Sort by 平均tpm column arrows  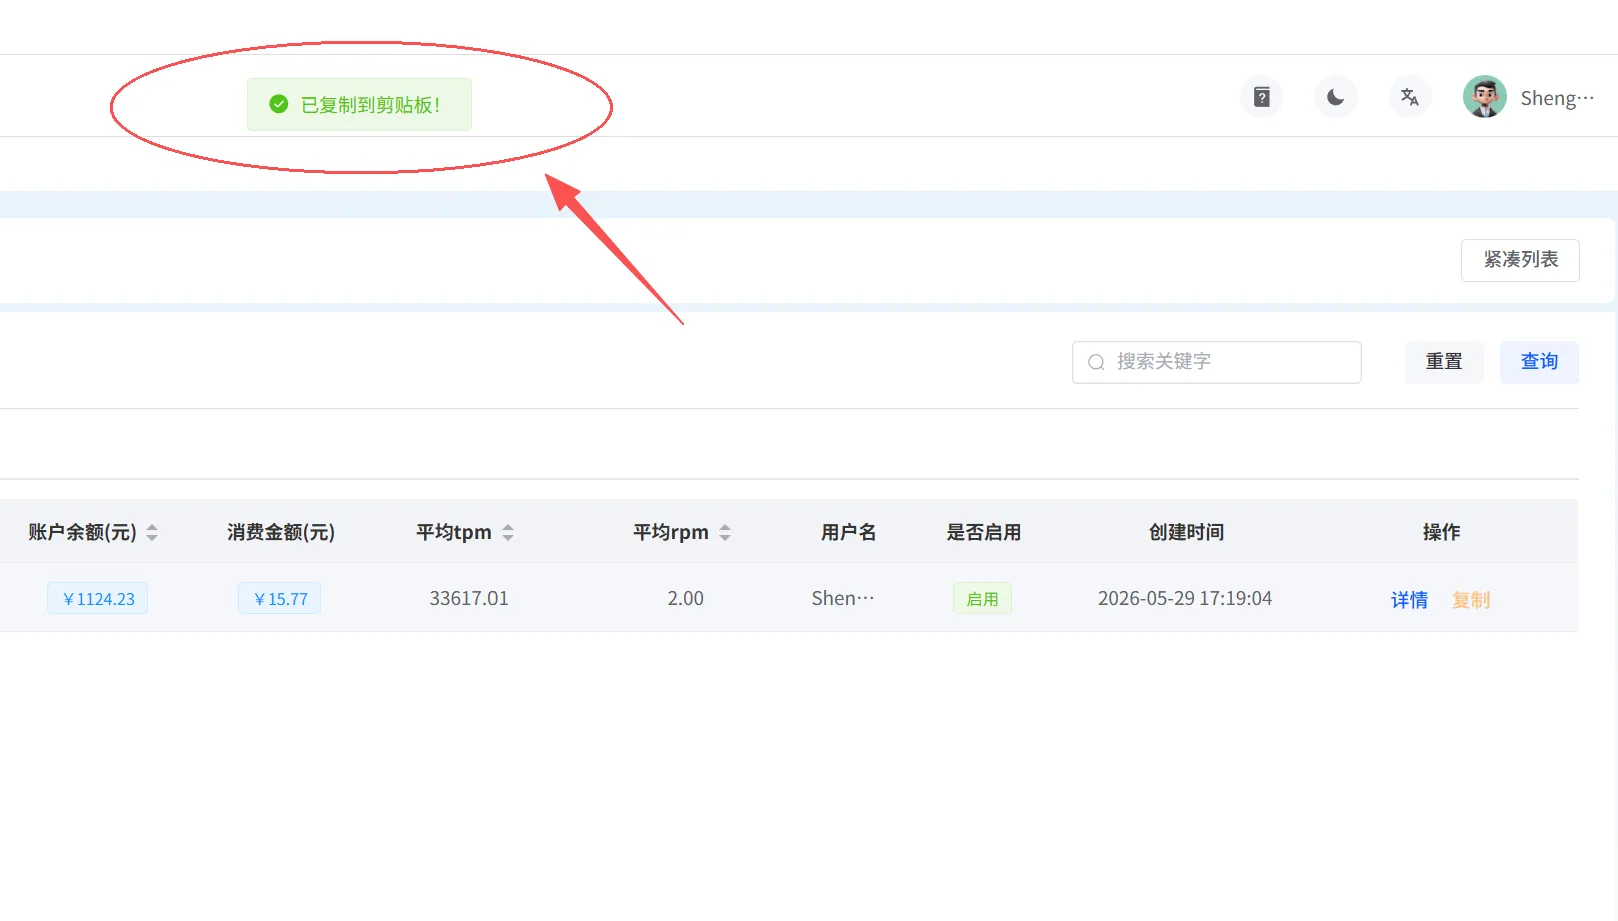(508, 533)
